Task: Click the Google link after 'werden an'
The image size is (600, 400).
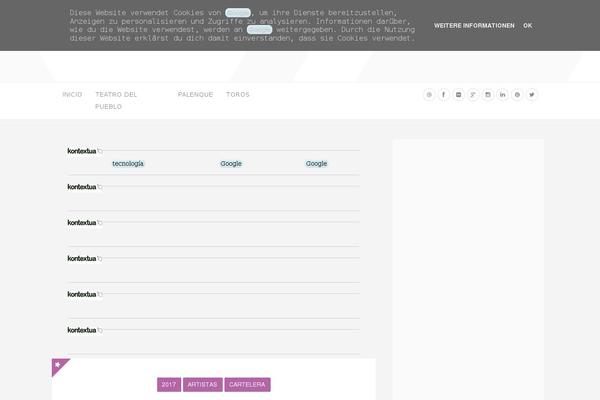Action: 259,29
